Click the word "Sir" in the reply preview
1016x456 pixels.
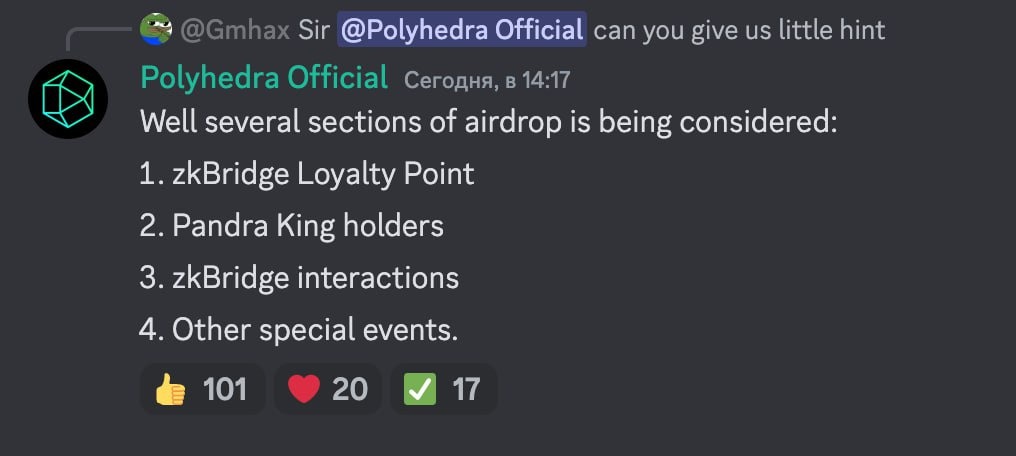coord(314,30)
